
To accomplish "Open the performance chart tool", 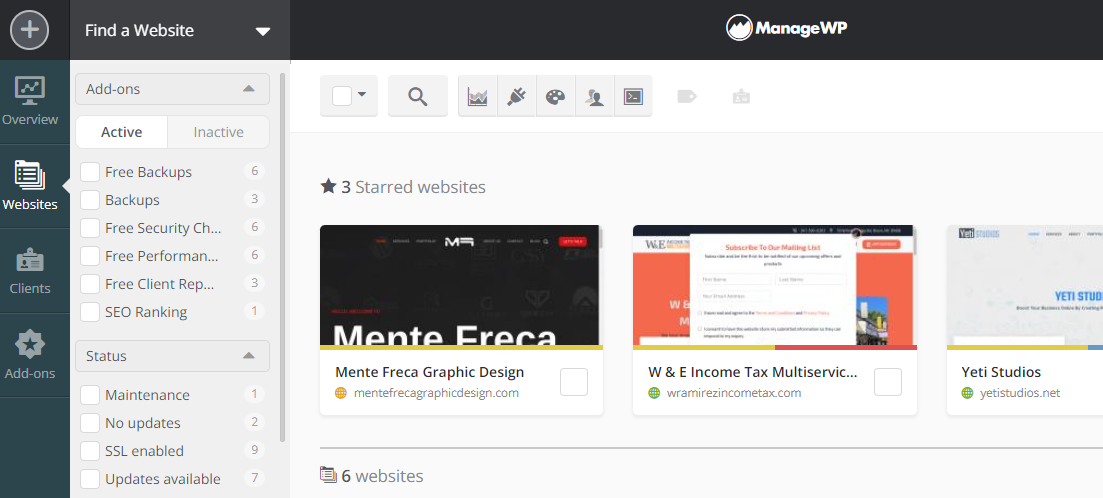I will pyautogui.click(x=478, y=96).
